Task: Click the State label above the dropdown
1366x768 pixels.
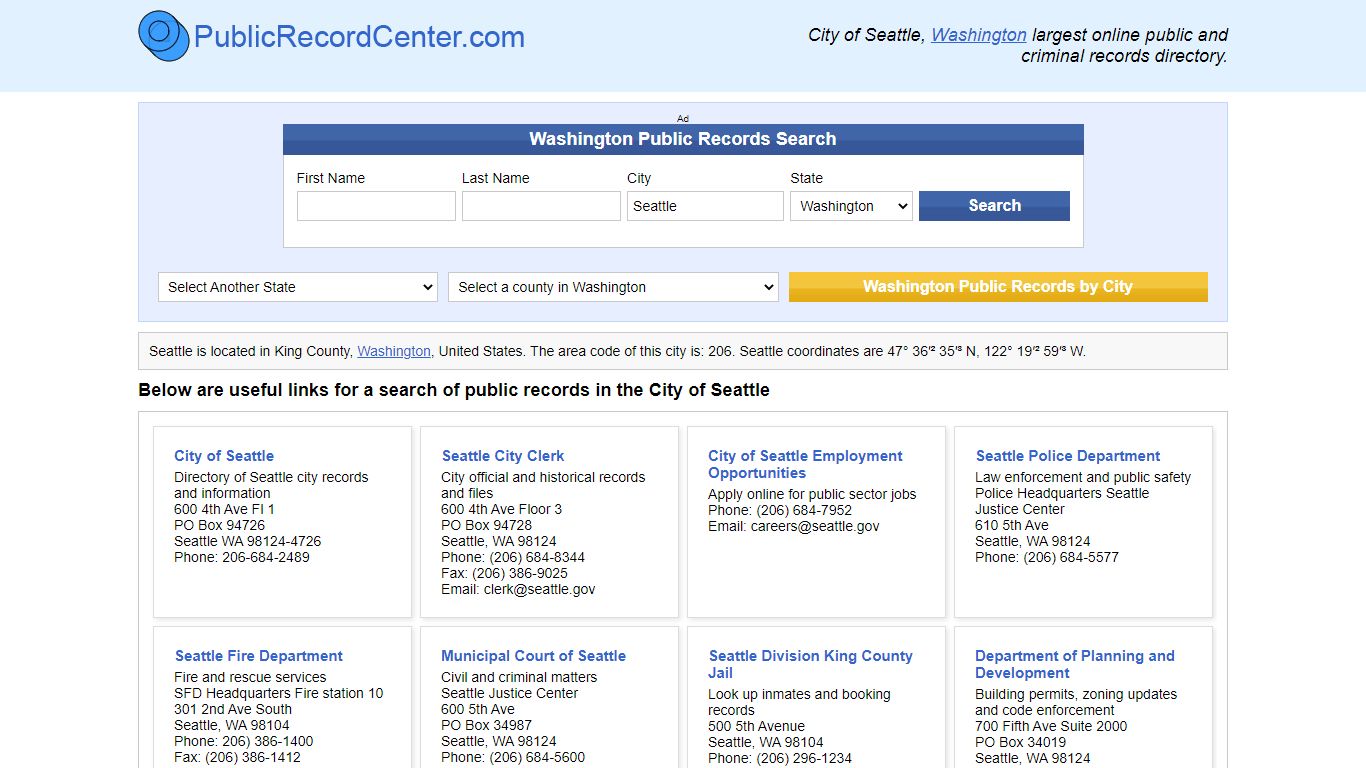Action: pos(807,178)
